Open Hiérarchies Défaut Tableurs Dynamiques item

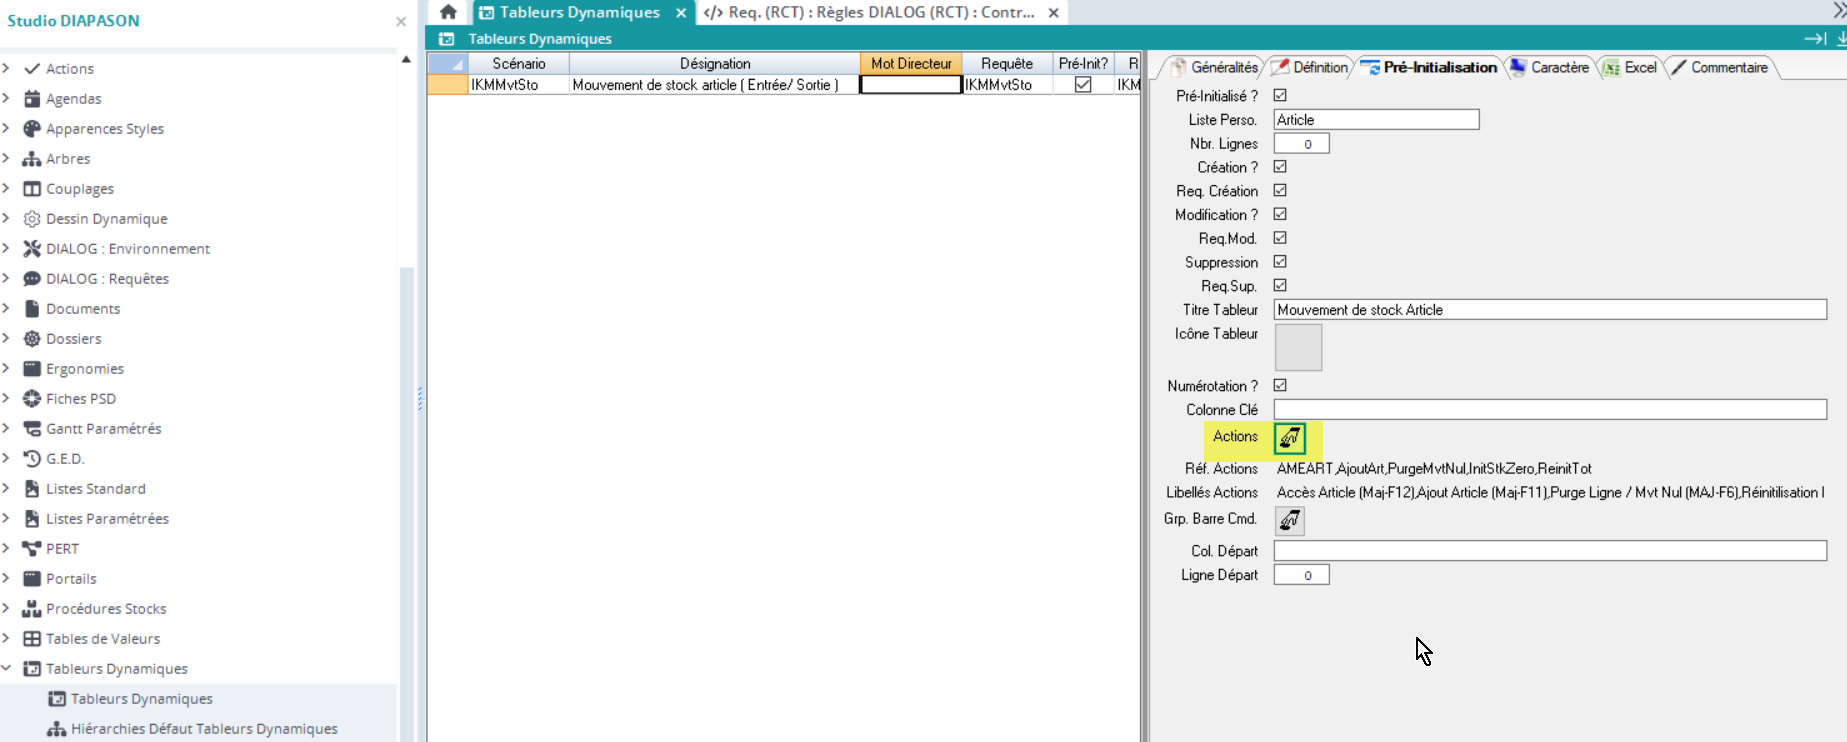pos(204,728)
